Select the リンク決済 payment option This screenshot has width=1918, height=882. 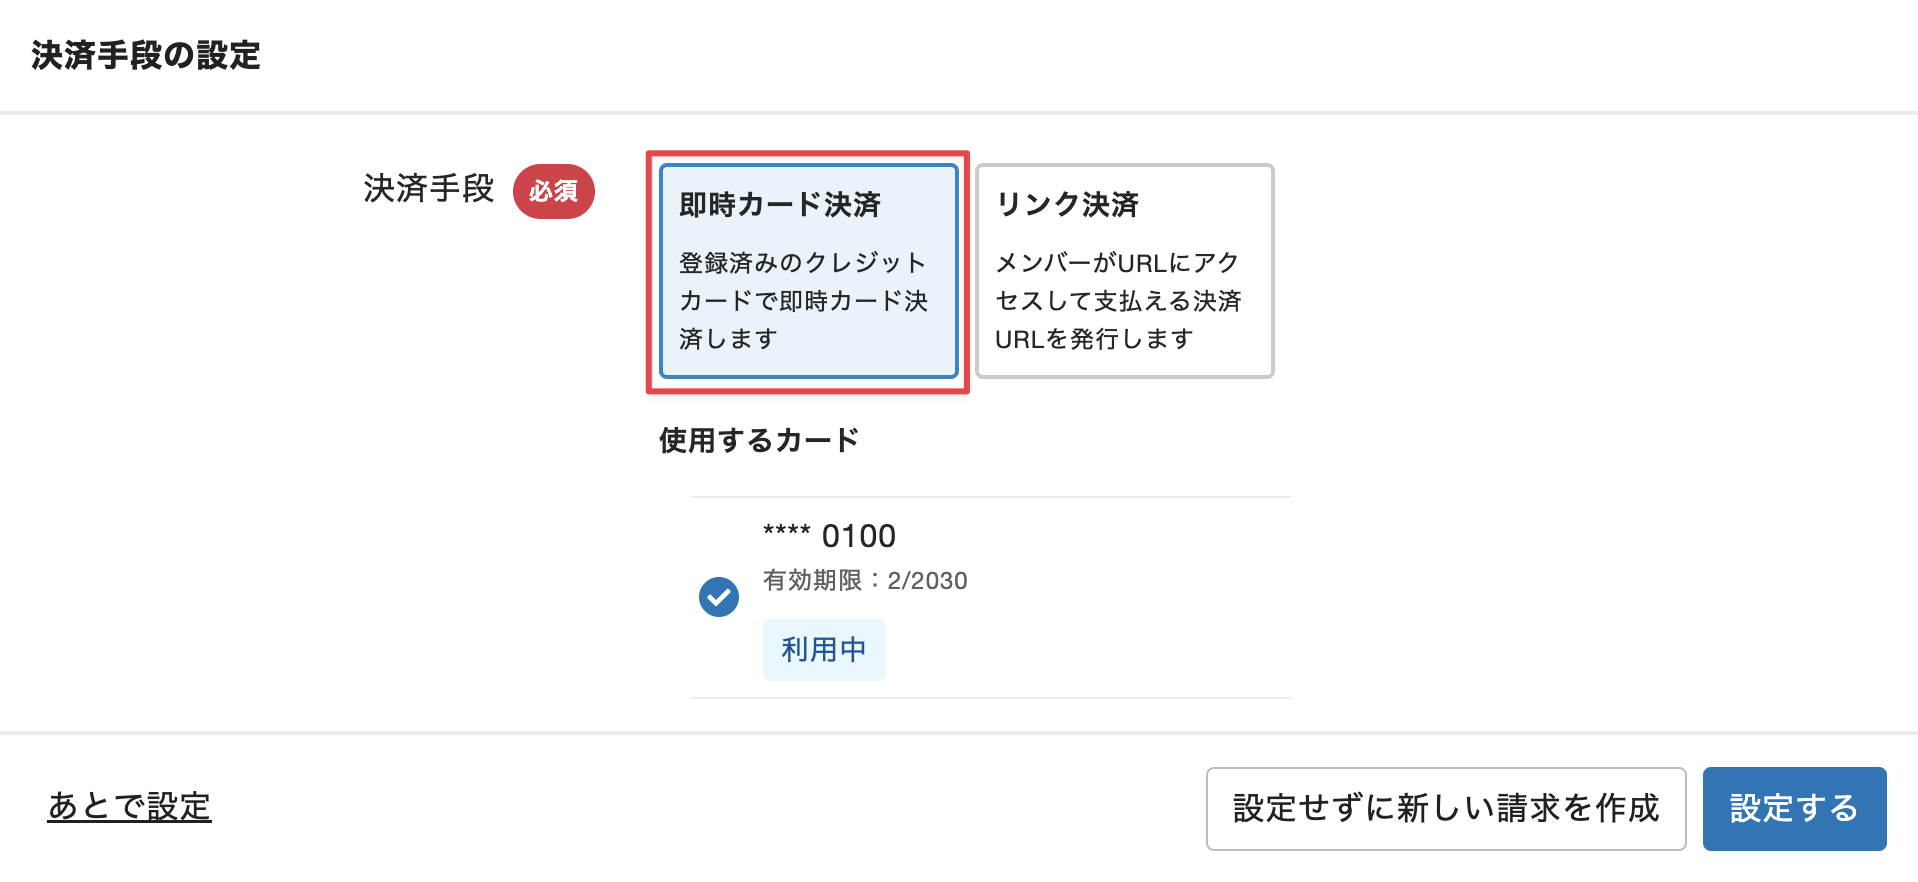click(x=1123, y=270)
